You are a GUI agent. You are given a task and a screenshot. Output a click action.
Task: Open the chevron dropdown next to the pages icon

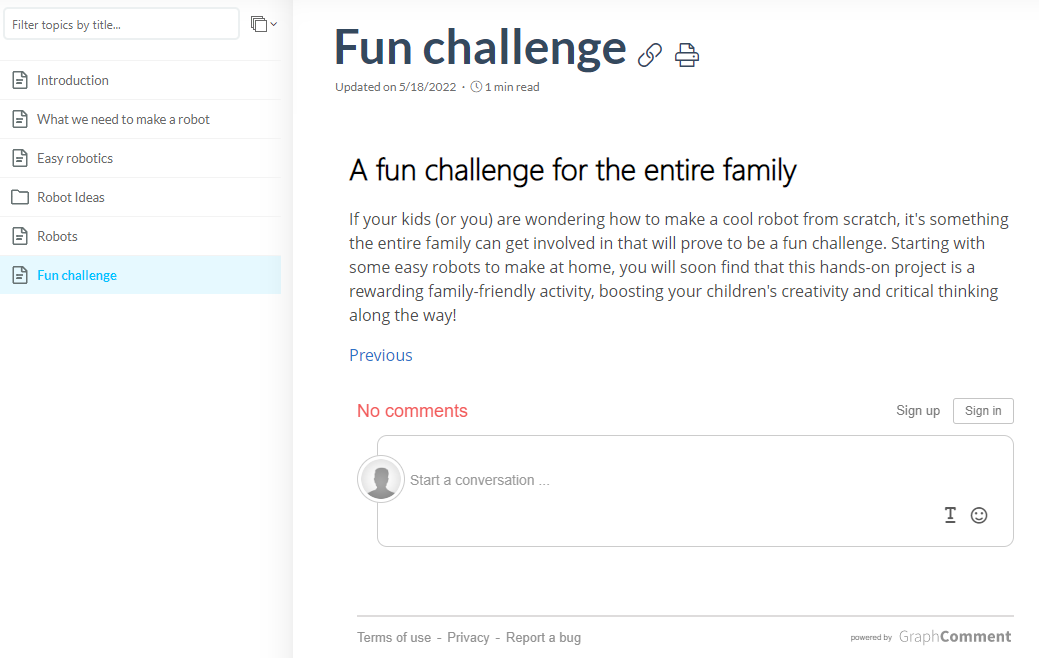click(272, 24)
